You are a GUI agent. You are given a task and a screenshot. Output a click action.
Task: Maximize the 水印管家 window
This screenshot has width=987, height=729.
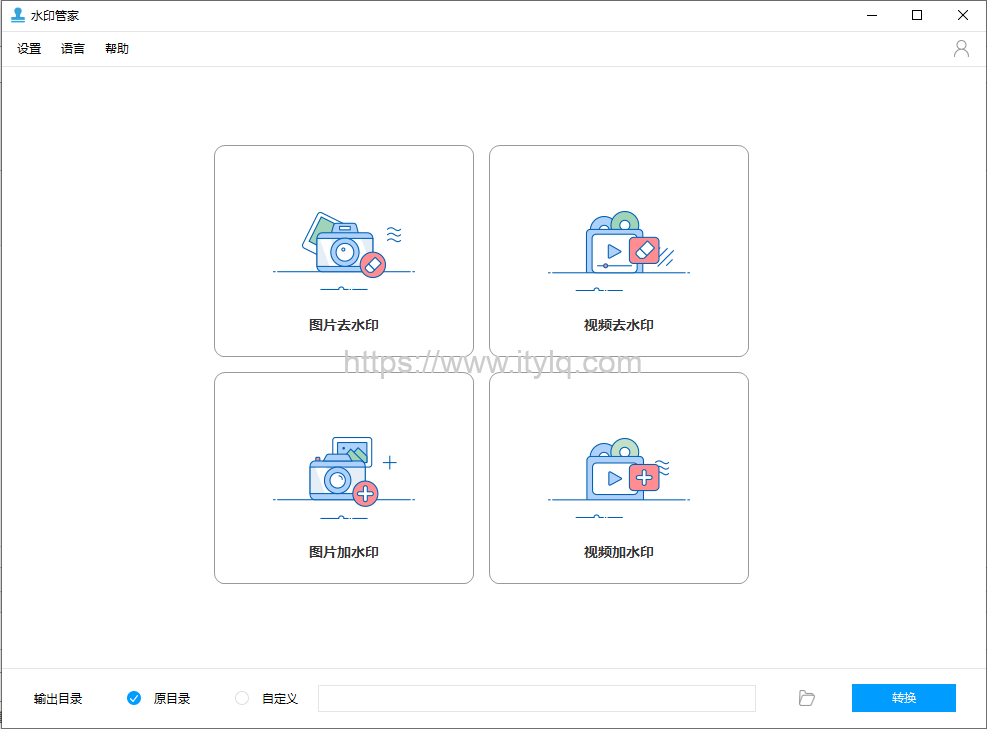point(916,15)
